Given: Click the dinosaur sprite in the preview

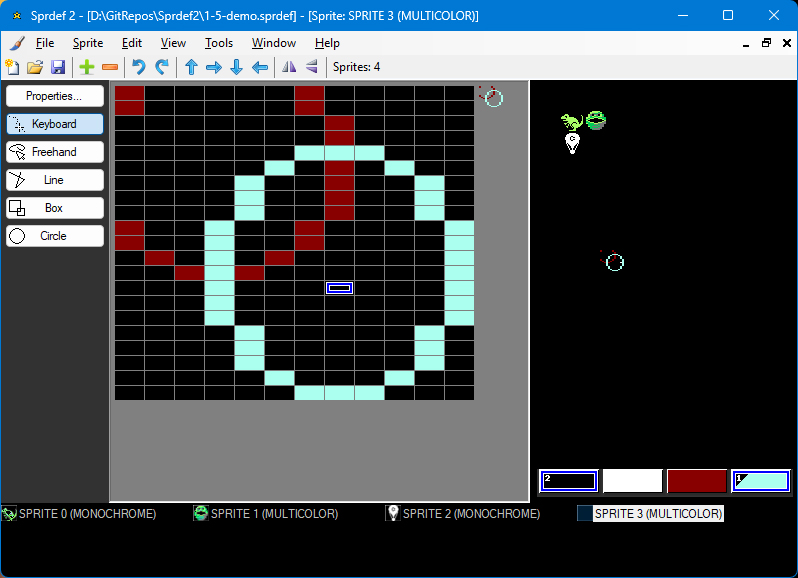Looking at the screenshot, I should pyautogui.click(x=572, y=122).
